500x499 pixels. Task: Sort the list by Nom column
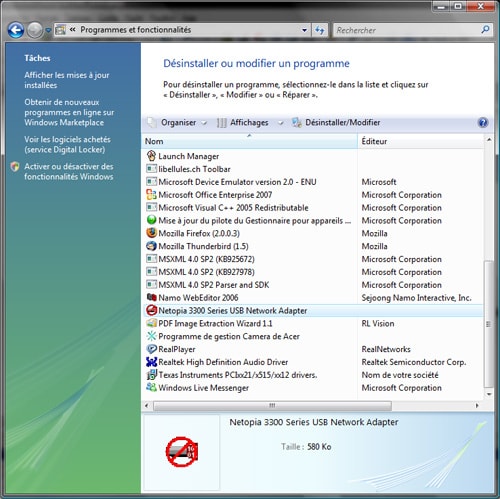tap(249, 141)
